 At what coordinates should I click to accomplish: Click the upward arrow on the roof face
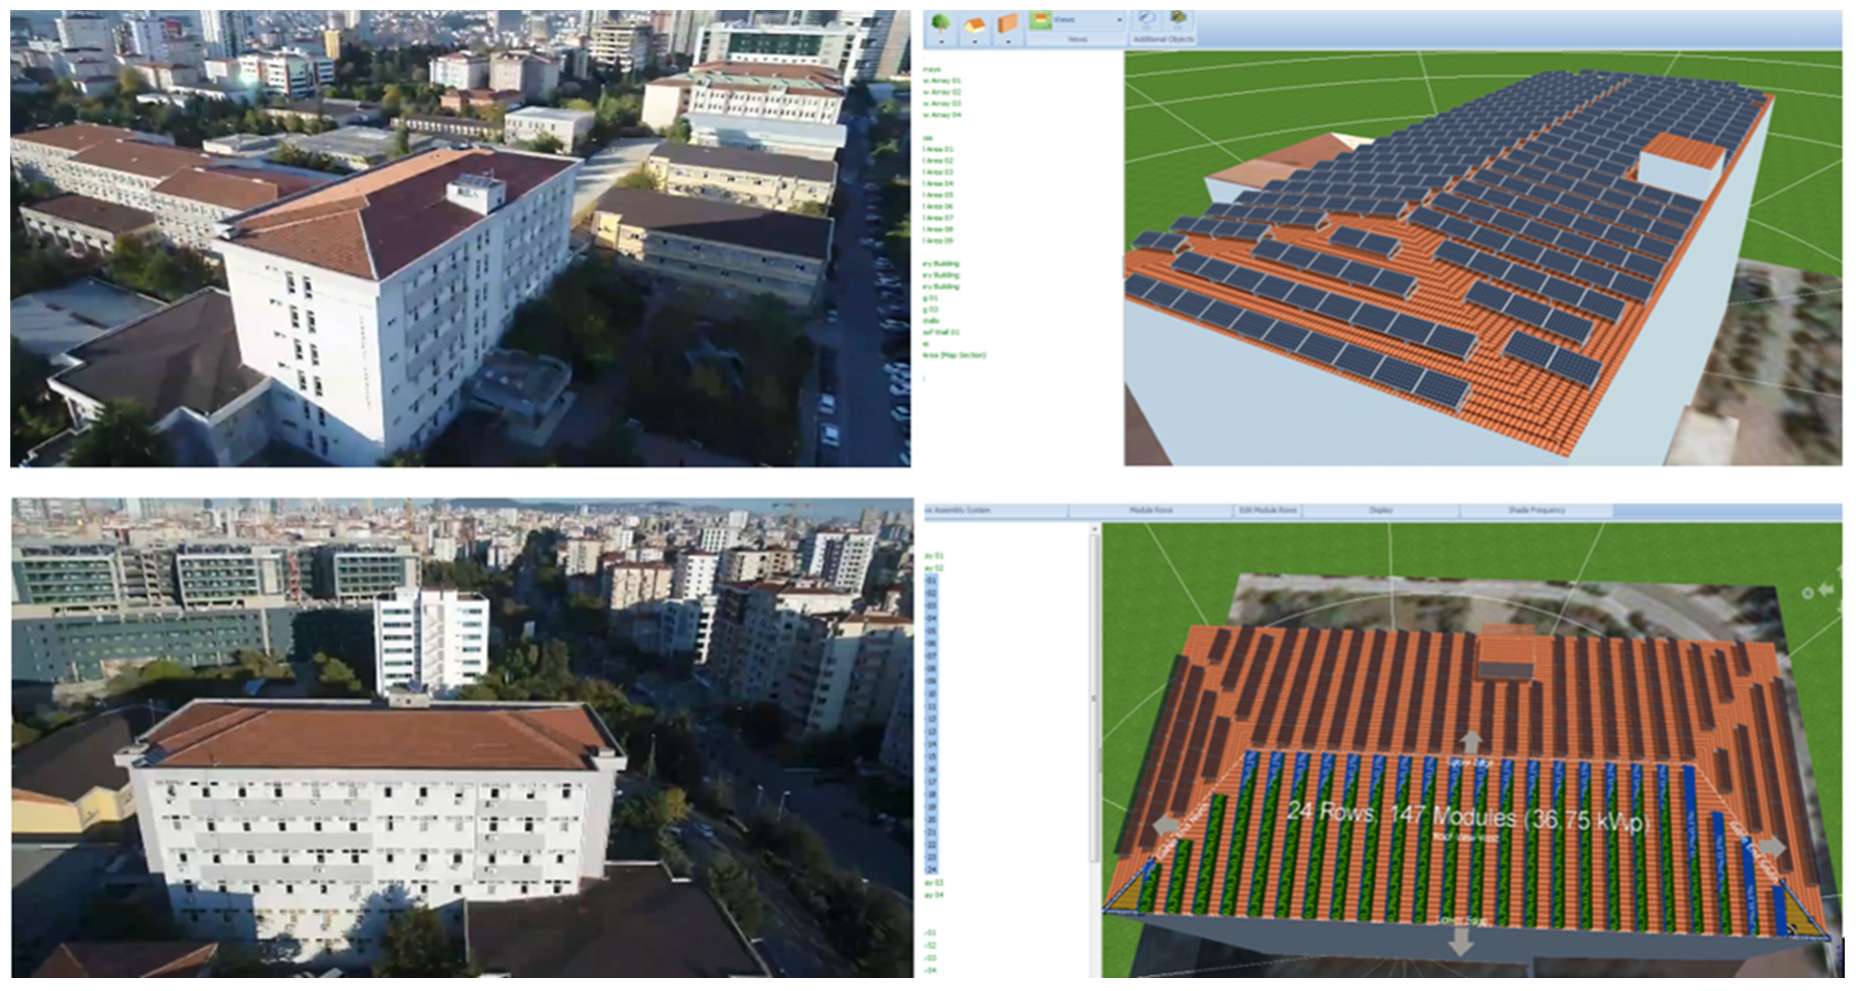pyautogui.click(x=1471, y=743)
